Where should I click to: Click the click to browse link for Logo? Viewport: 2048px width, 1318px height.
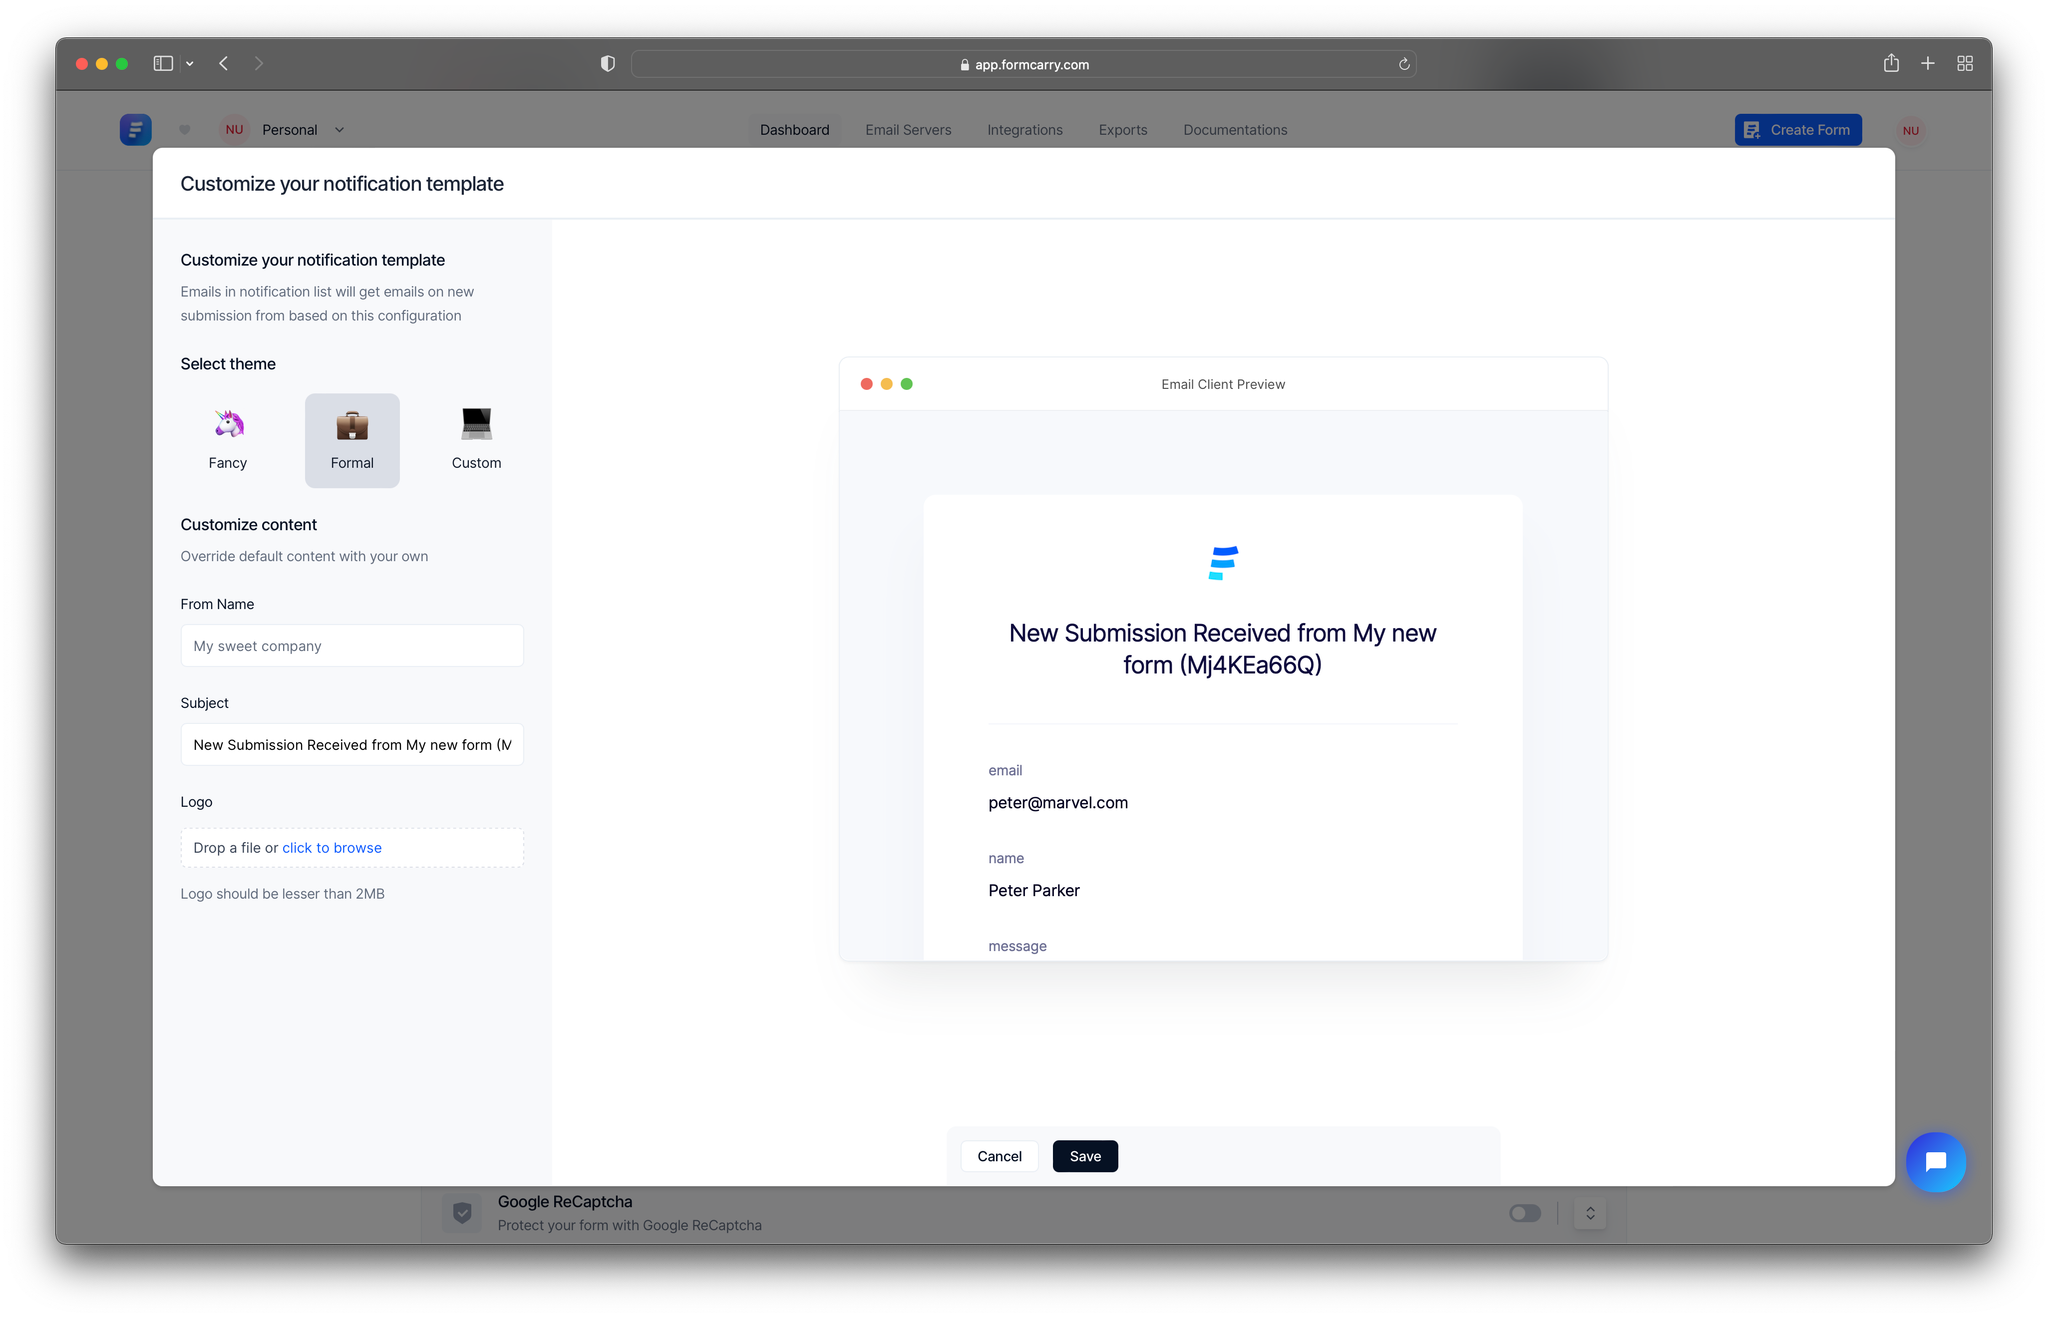(x=331, y=847)
